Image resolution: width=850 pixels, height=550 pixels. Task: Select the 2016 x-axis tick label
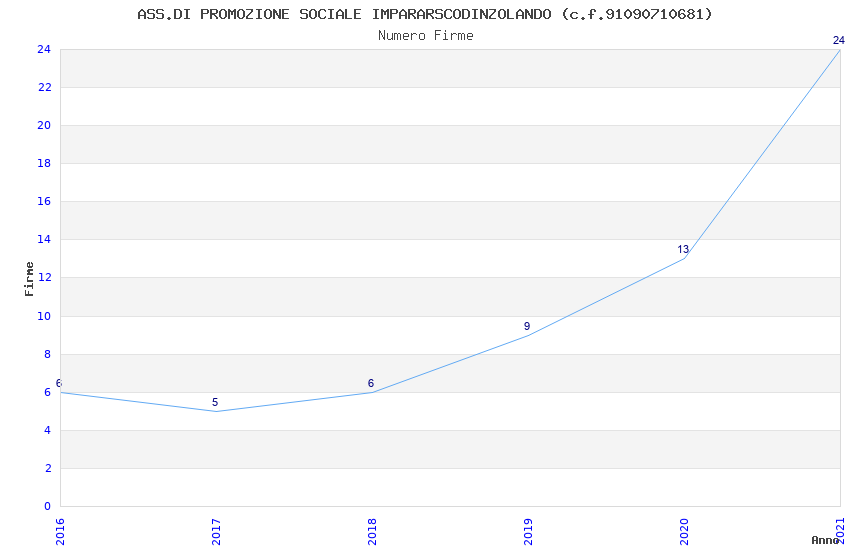coord(60,532)
